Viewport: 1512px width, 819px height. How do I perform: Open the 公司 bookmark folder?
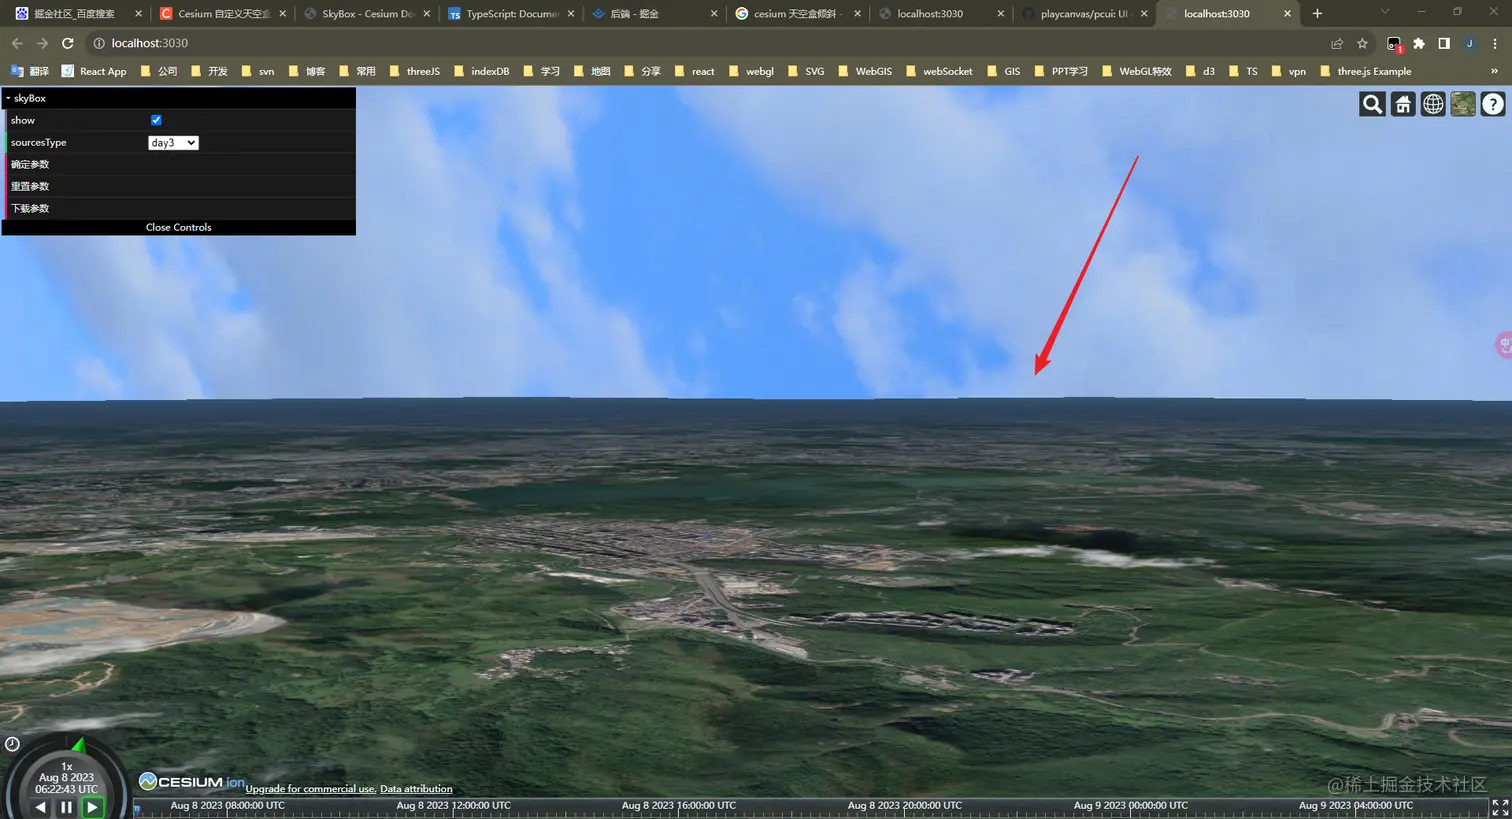click(x=158, y=71)
